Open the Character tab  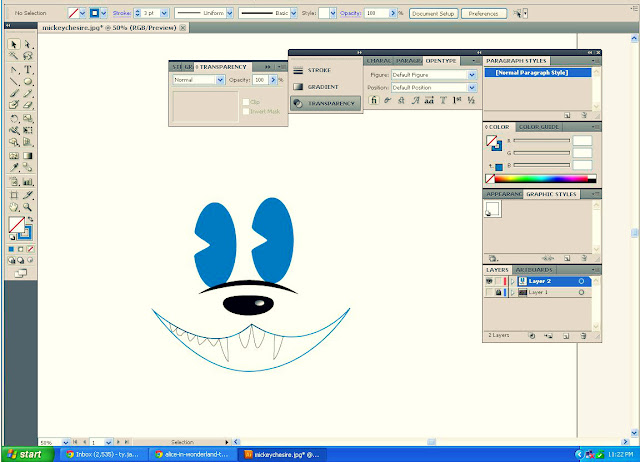click(378, 61)
